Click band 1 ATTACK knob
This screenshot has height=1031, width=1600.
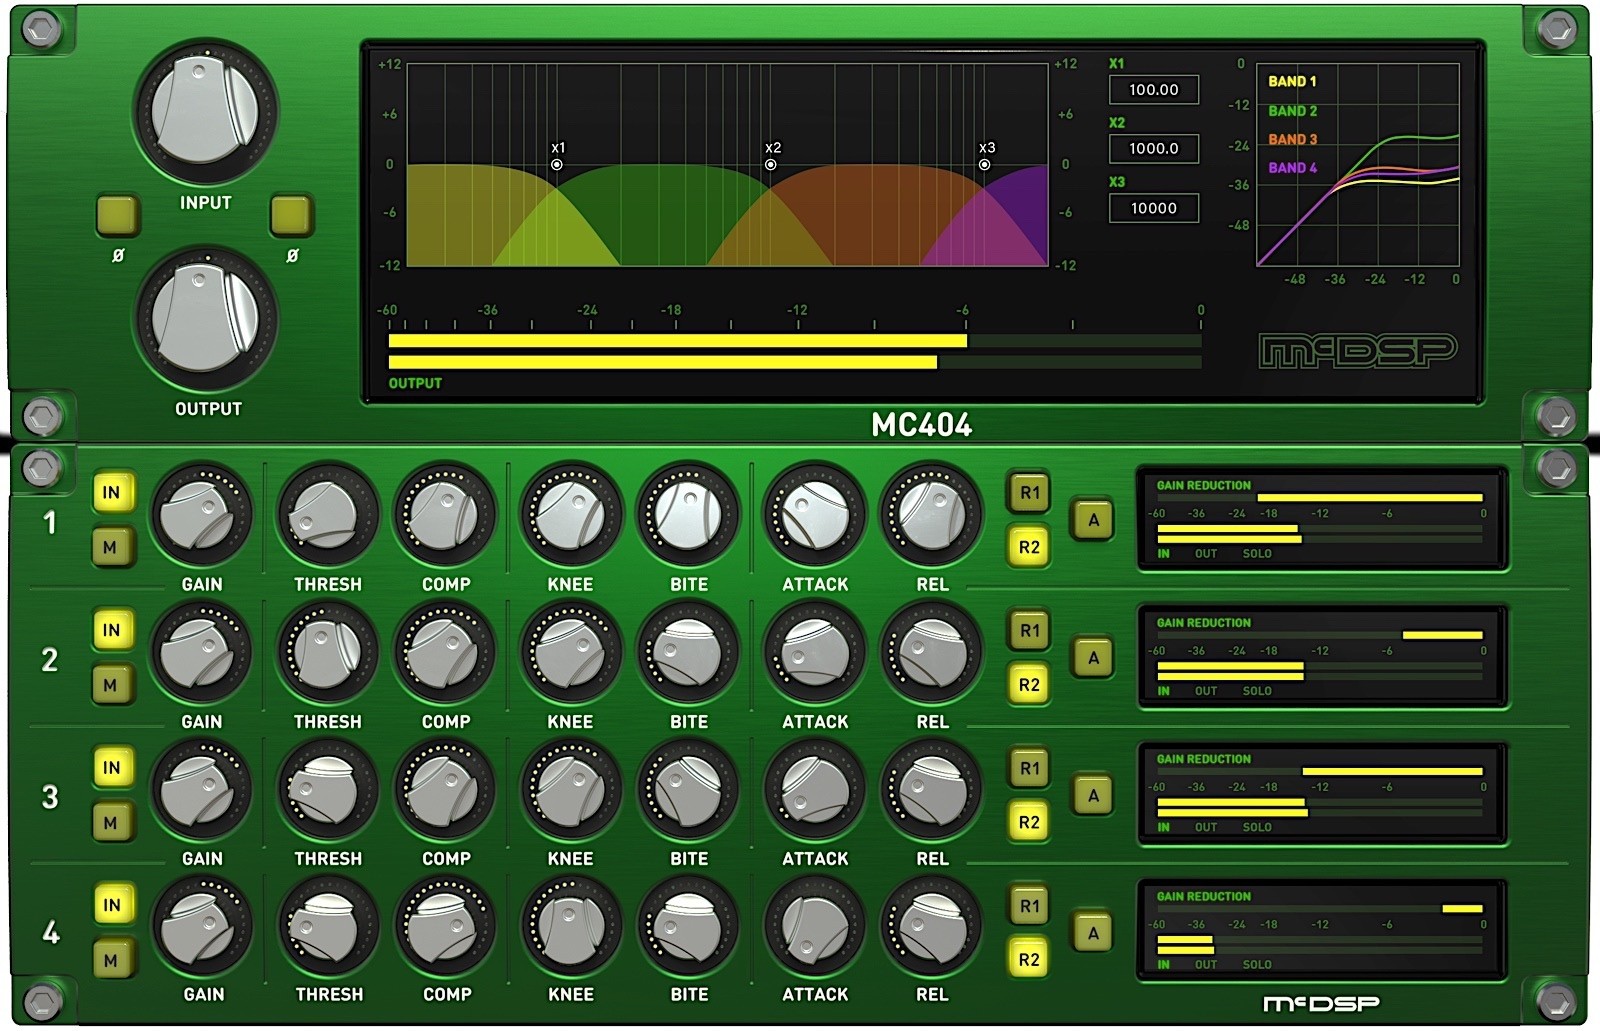pyautogui.click(x=815, y=515)
